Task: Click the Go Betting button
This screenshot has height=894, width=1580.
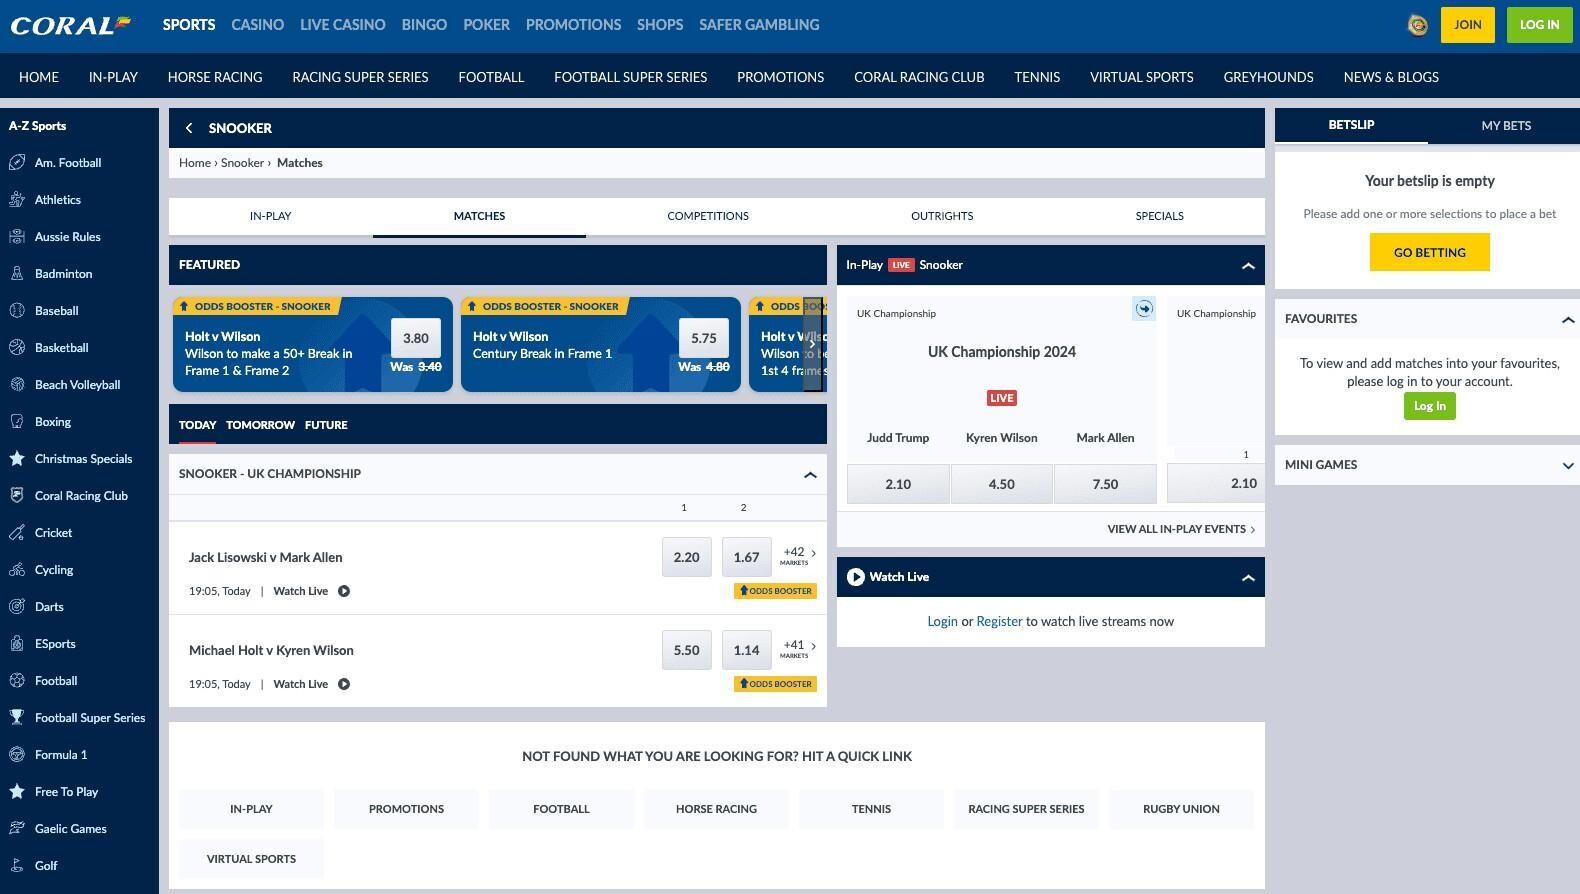Action: click(x=1429, y=252)
